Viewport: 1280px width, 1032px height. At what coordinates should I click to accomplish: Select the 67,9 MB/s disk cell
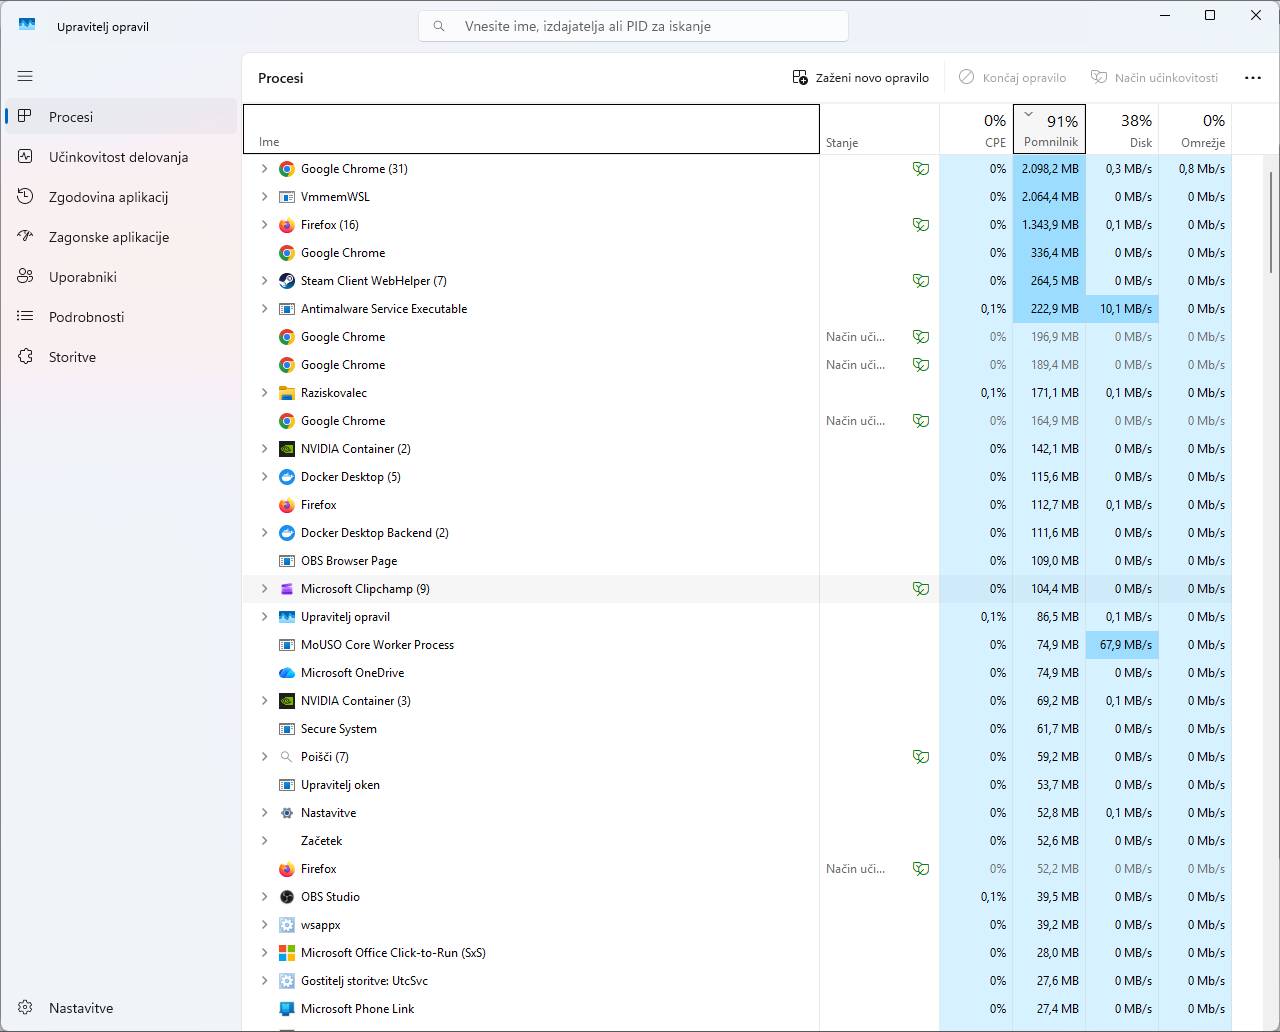(1122, 645)
